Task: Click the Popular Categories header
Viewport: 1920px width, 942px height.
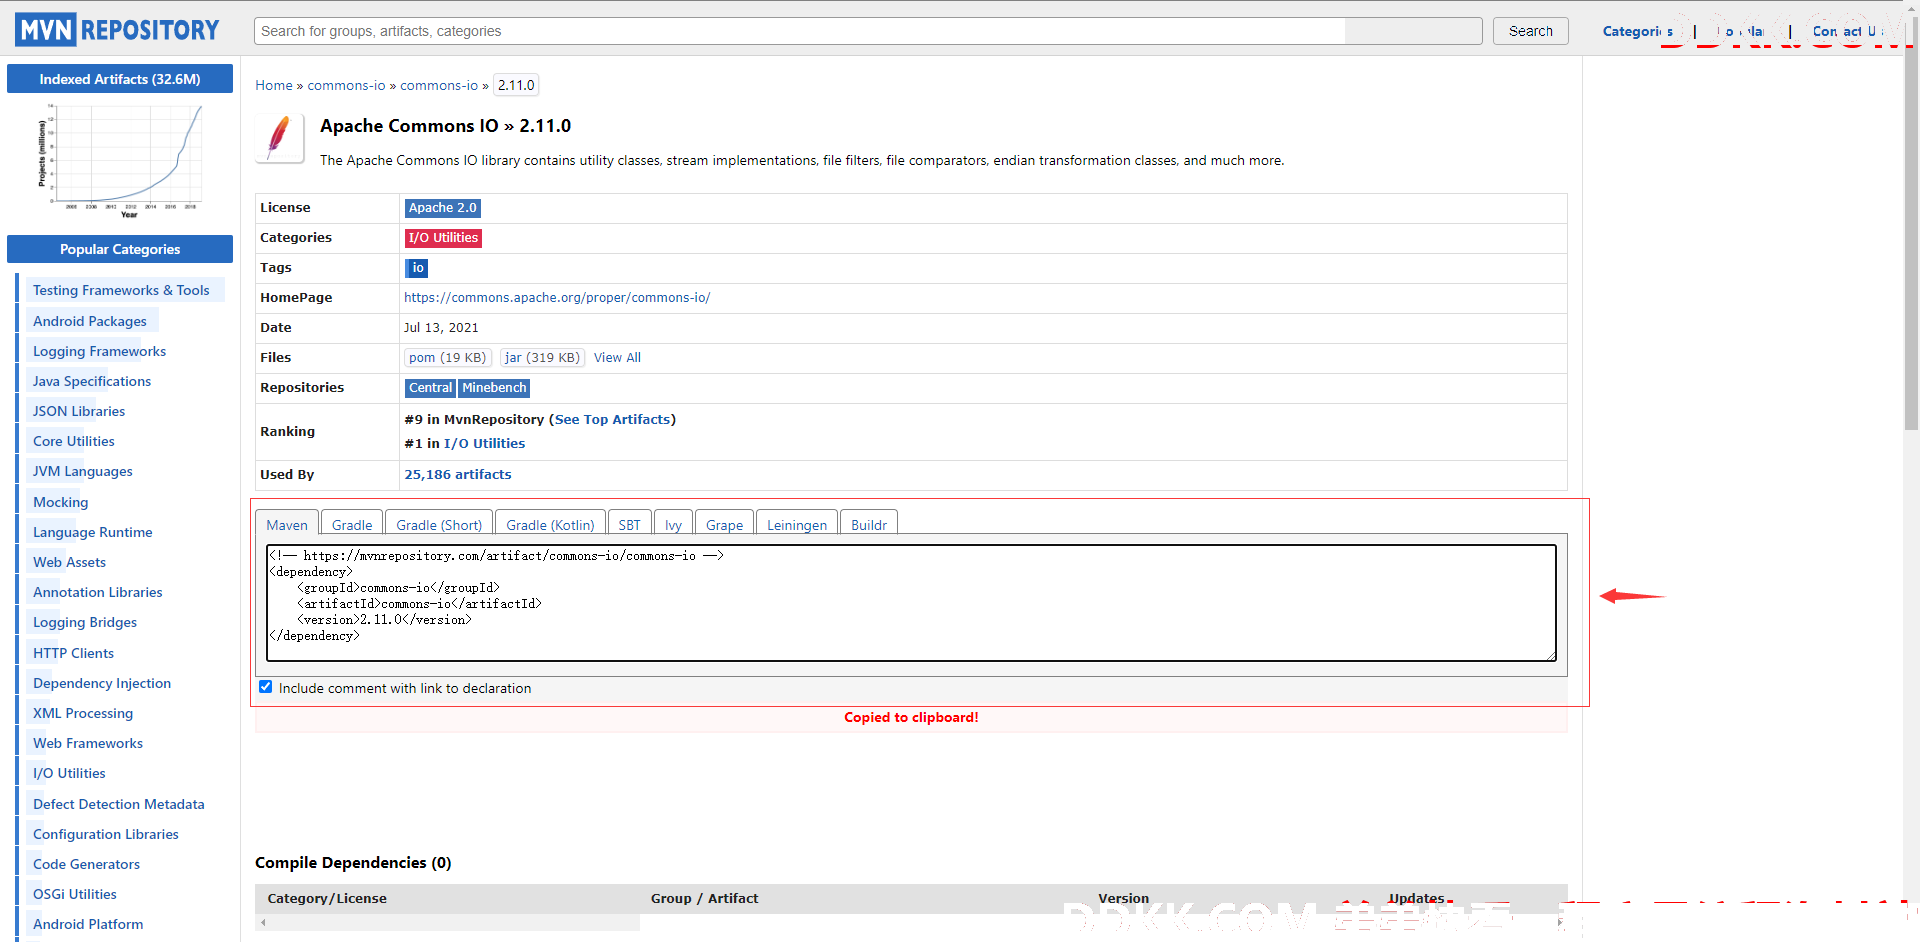Action: click(x=120, y=249)
